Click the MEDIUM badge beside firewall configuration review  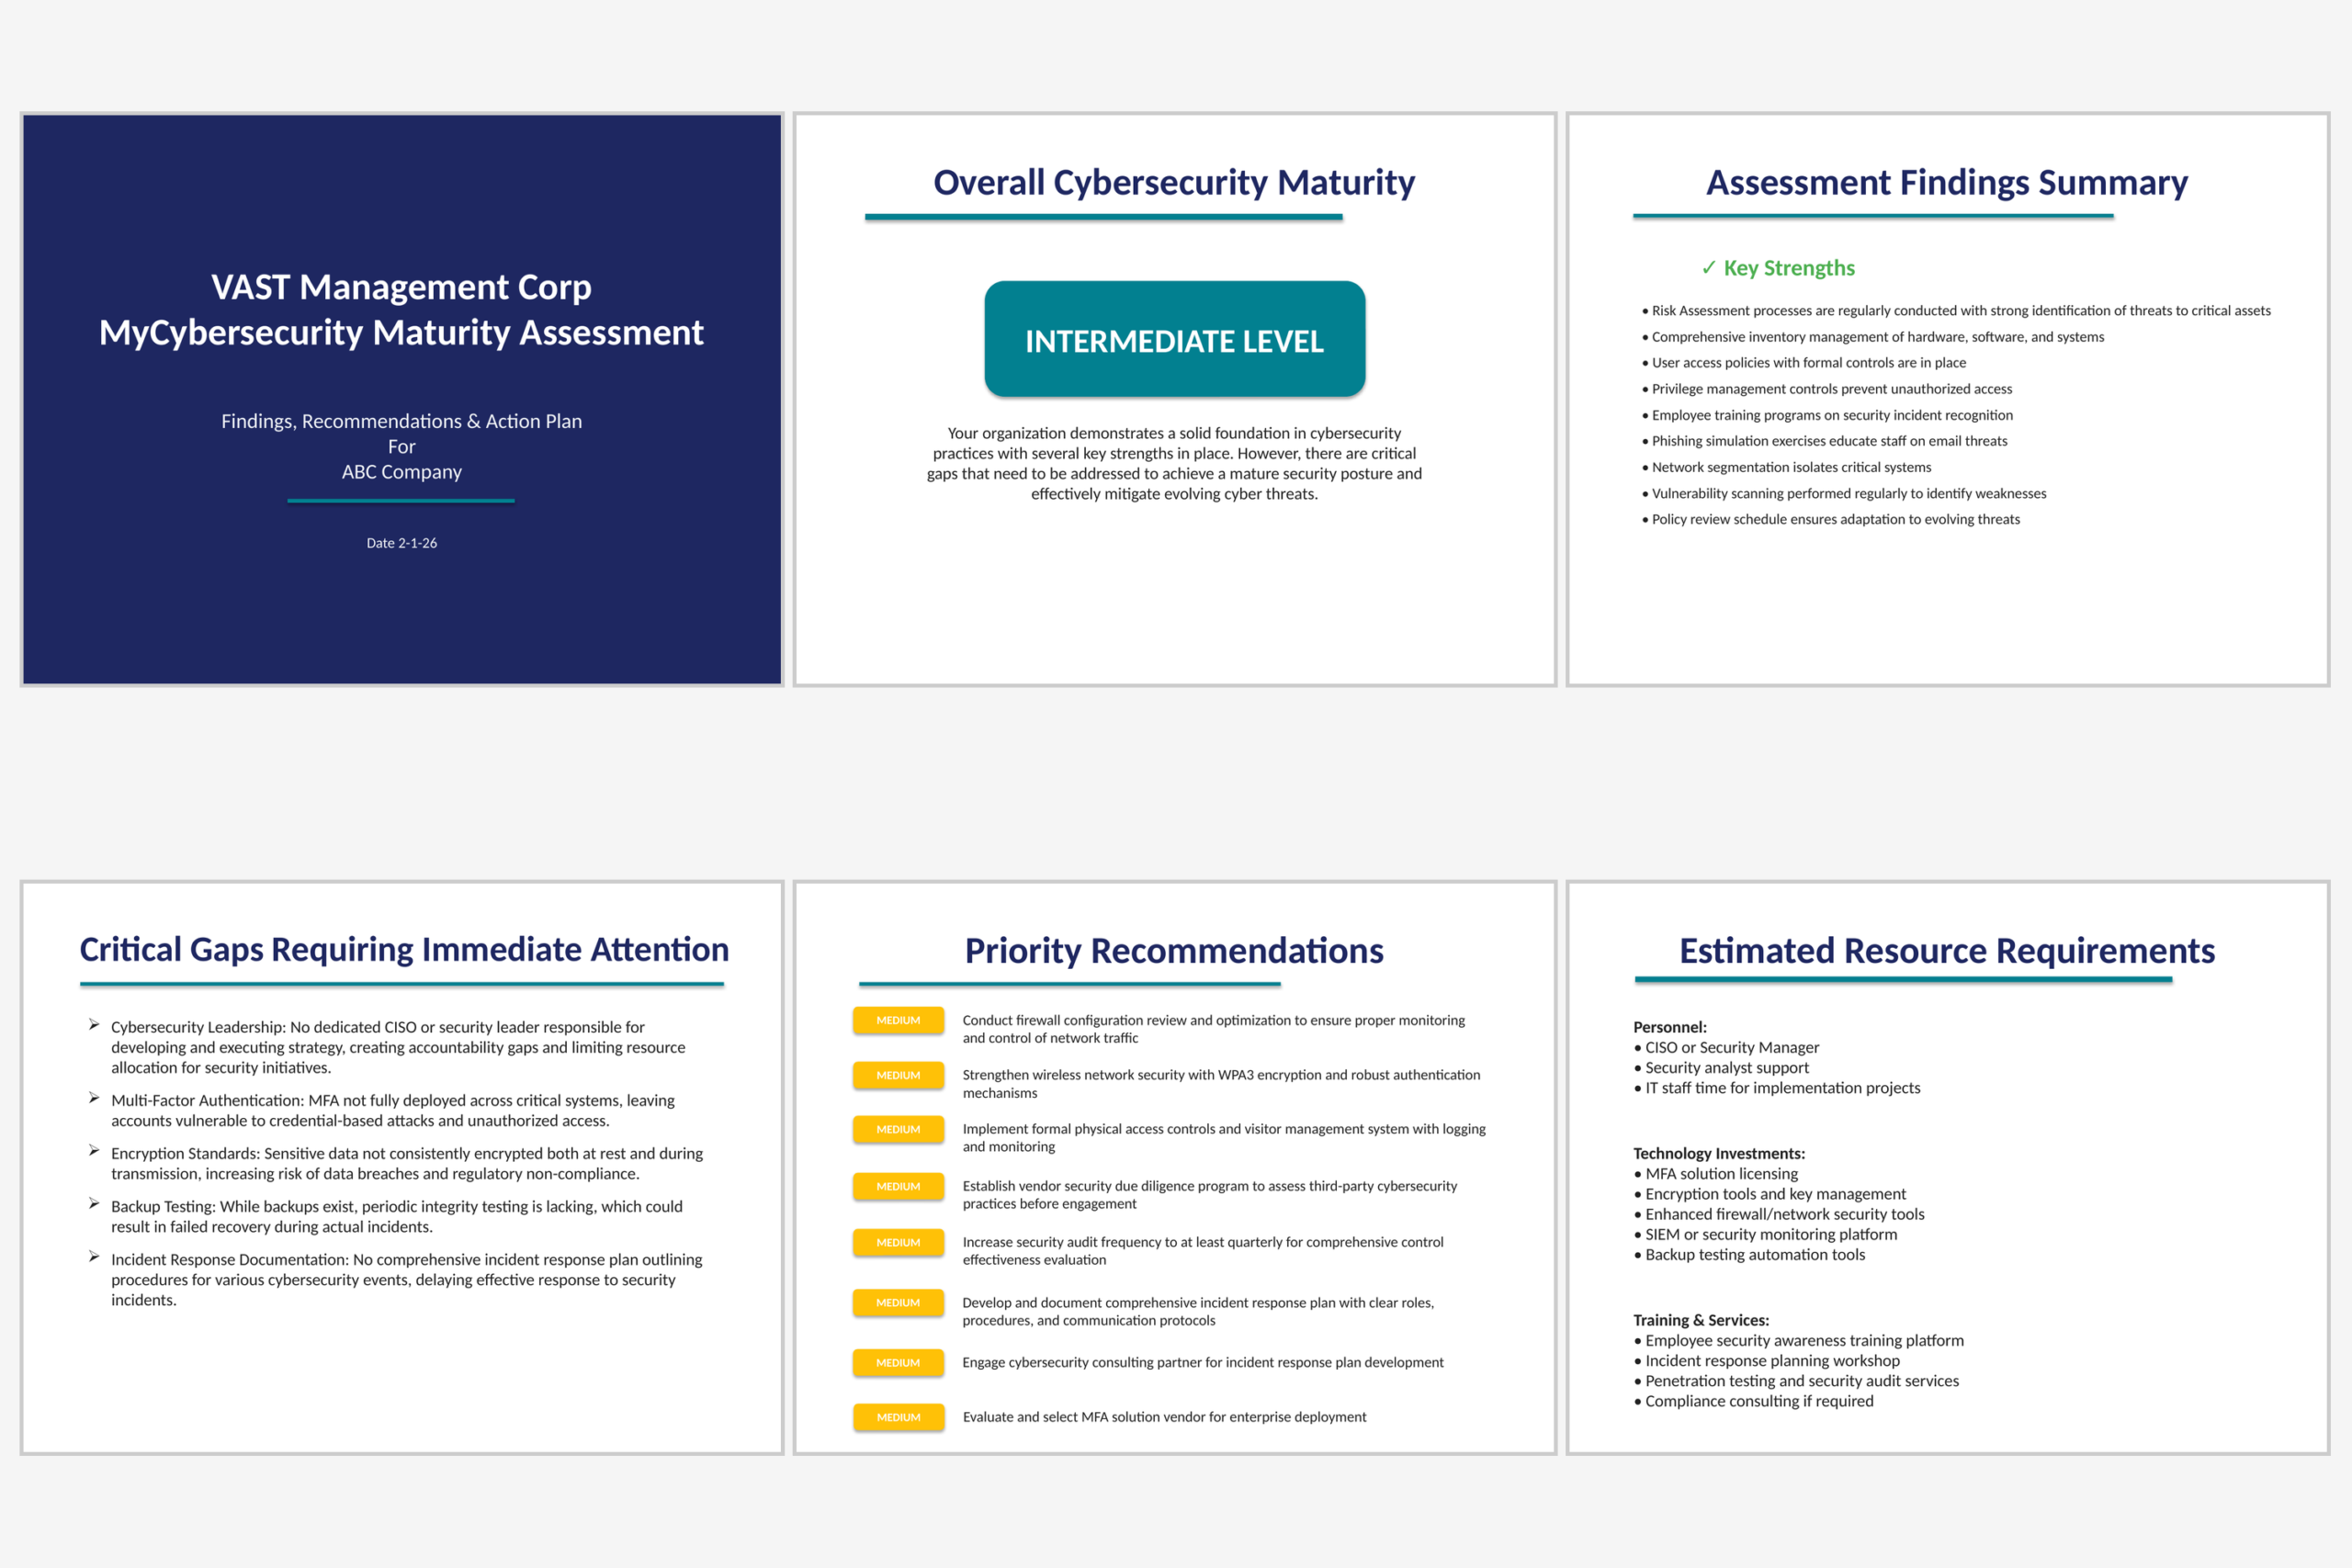(x=898, y=1020)
